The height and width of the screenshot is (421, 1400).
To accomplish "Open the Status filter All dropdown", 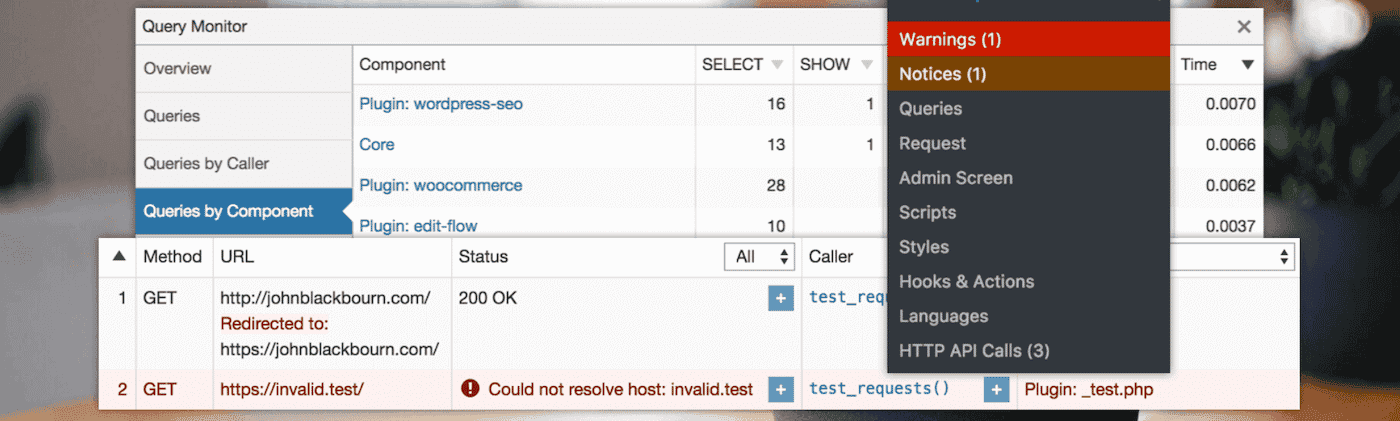I will (759, 257).
